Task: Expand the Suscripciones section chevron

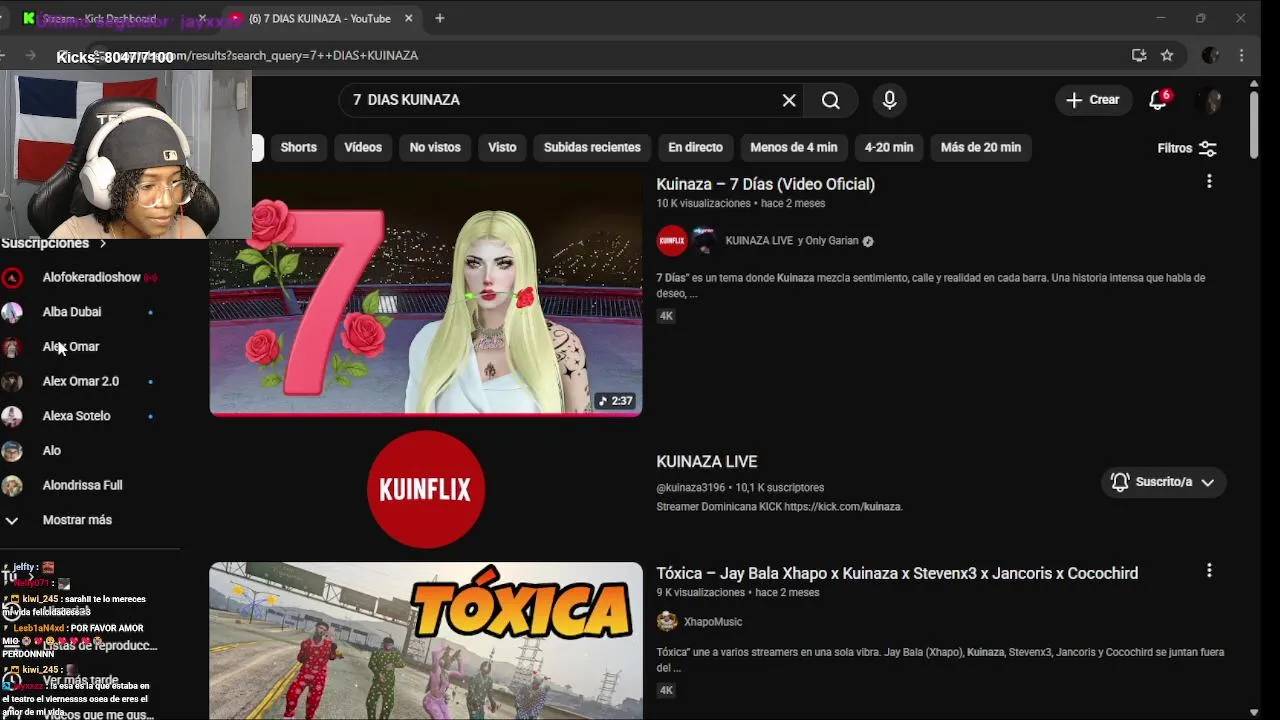Action: 102,243
